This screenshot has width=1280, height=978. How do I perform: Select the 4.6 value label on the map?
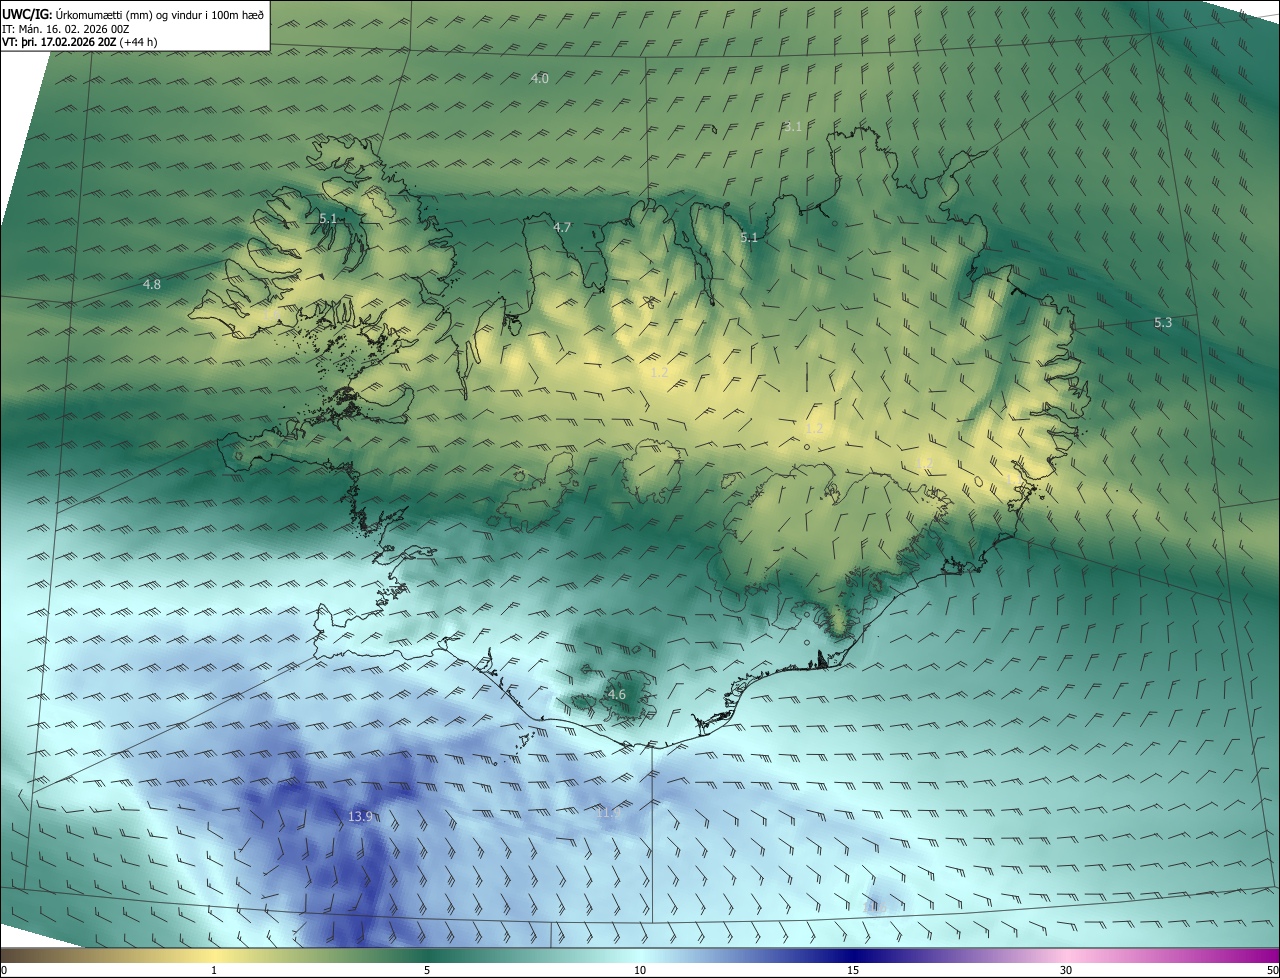(616, 695)
